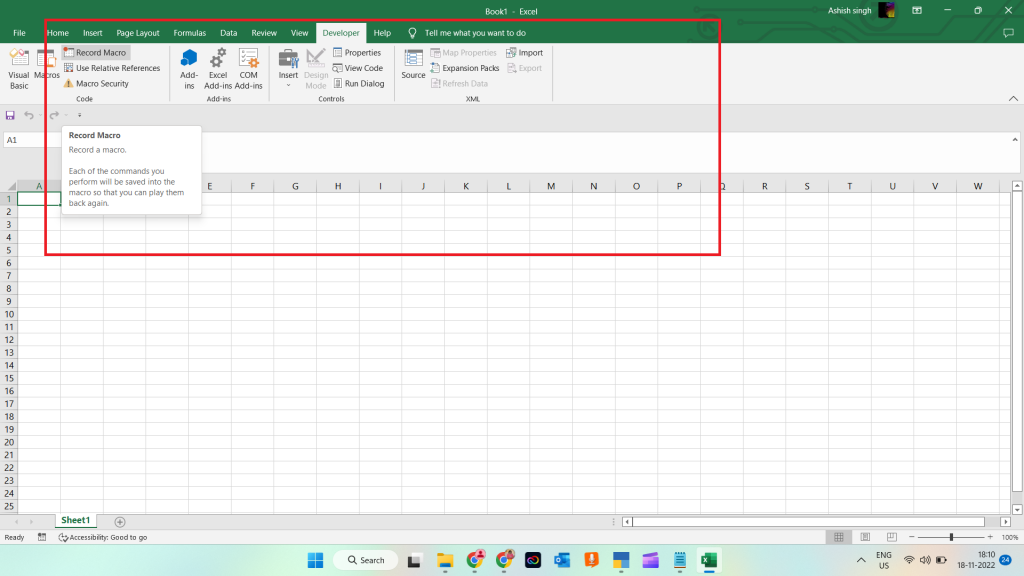Open the File tab
The width and height of the screenshot is (1024, 576).
(19, 33)
